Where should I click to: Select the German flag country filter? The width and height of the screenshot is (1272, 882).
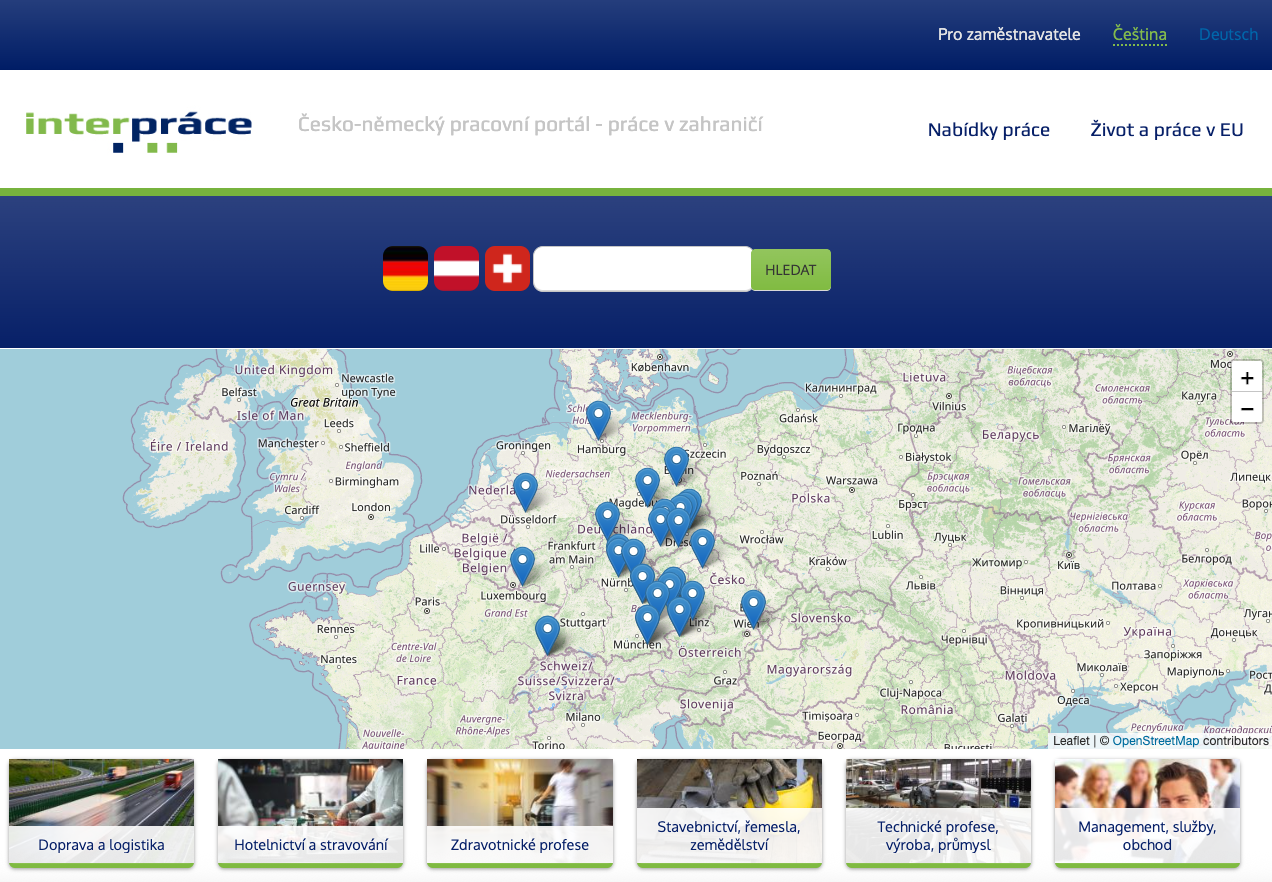click(x=405, y=269)
